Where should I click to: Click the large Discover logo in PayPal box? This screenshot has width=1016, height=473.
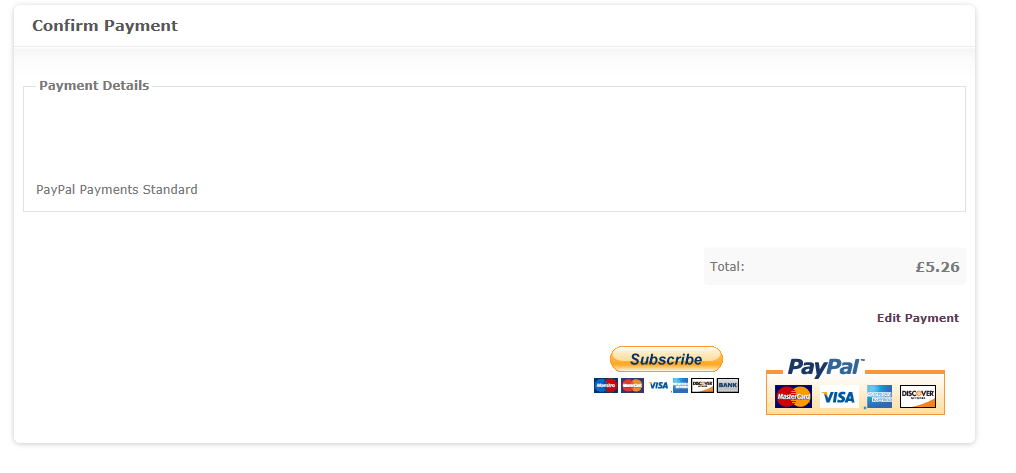(918, 396)
